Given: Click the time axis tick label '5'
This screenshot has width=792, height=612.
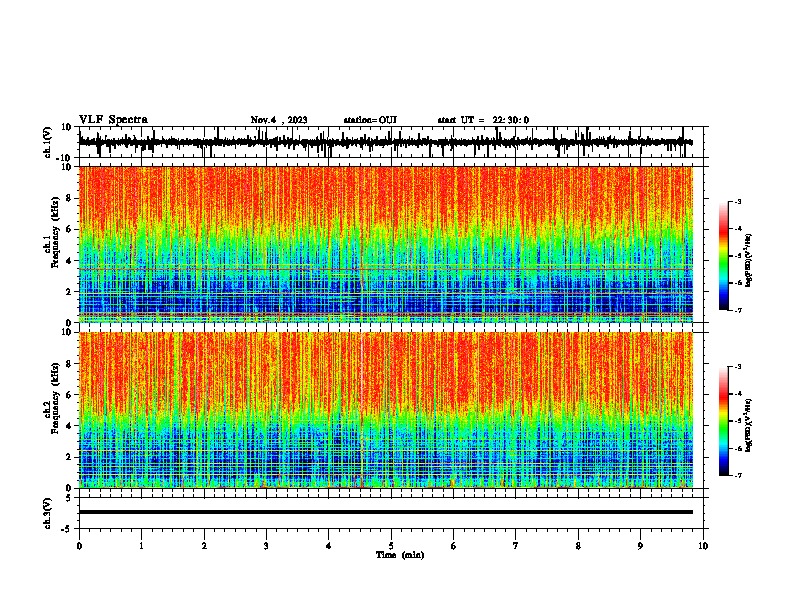Looking at the screenshot, I should (x=391, y=546).
